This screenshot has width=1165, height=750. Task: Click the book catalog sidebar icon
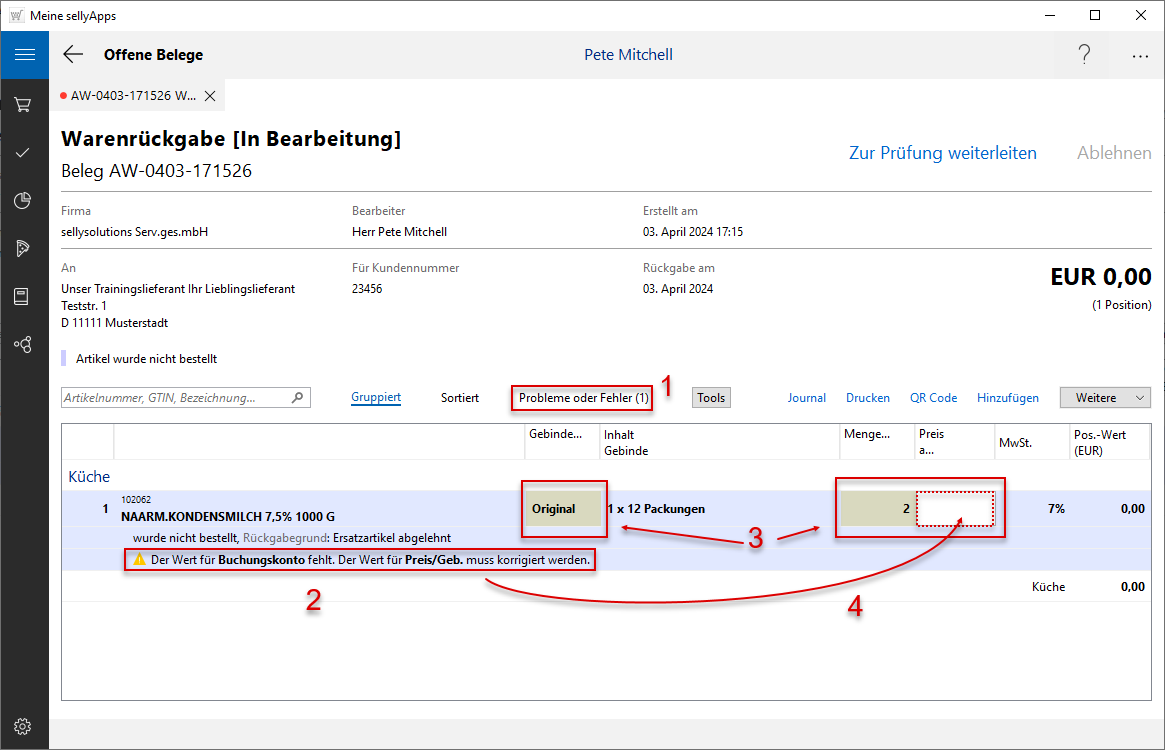click(24, 296)
